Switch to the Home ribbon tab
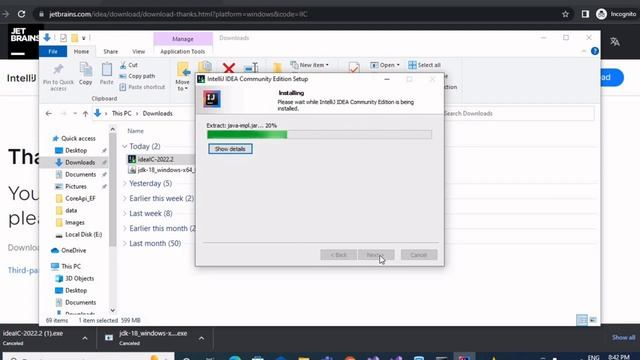 coord(81,52)
